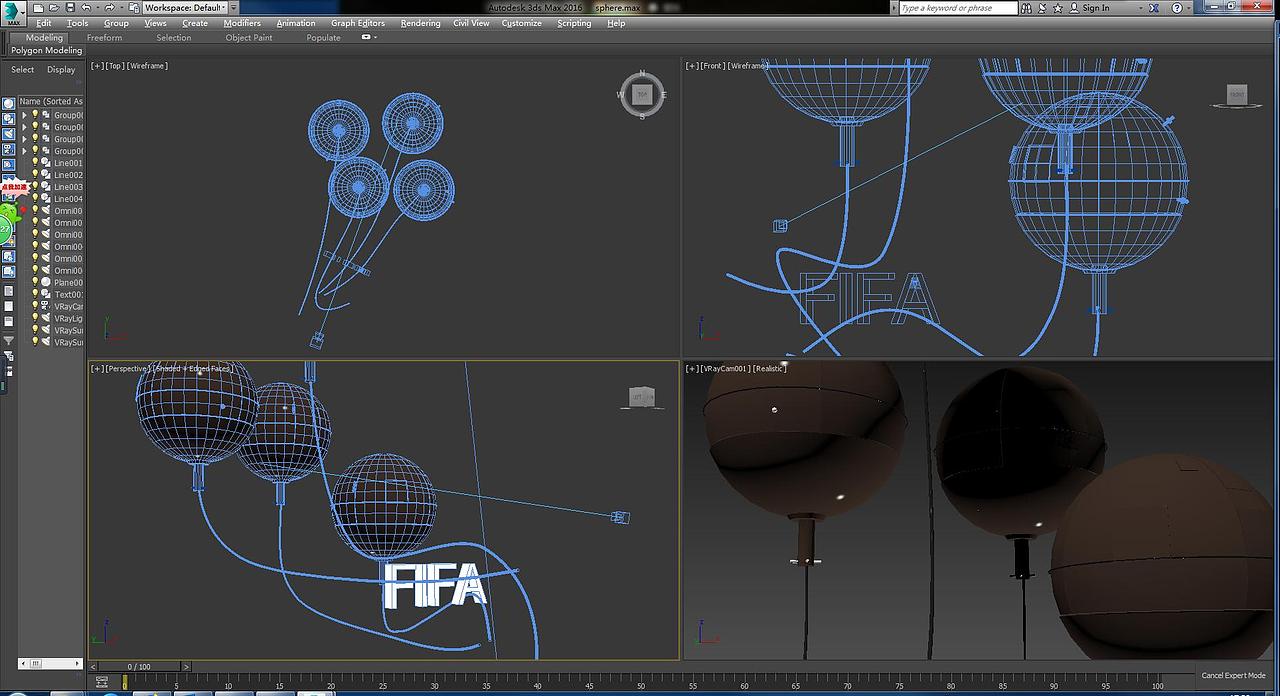Viewport: 1280px width, 696px height.
Task: Click the Top viewport [+] menu label
Action: (x=96, y=66)
